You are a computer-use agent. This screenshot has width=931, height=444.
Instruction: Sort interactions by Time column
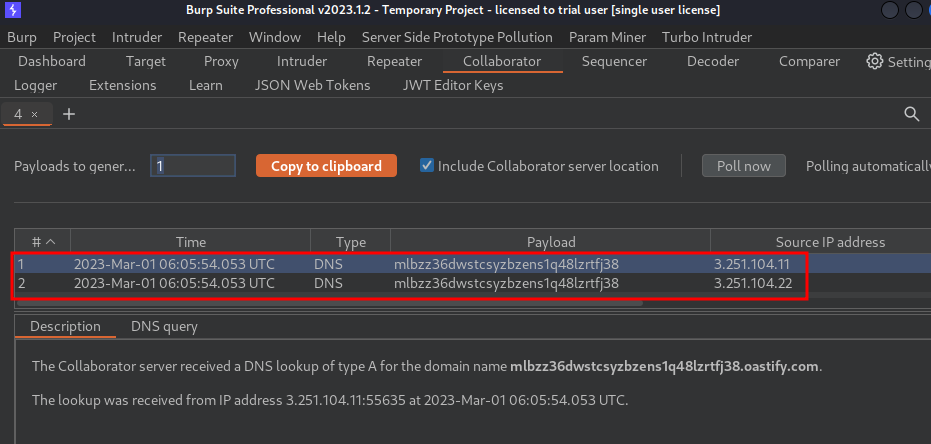tap(191, 242)
